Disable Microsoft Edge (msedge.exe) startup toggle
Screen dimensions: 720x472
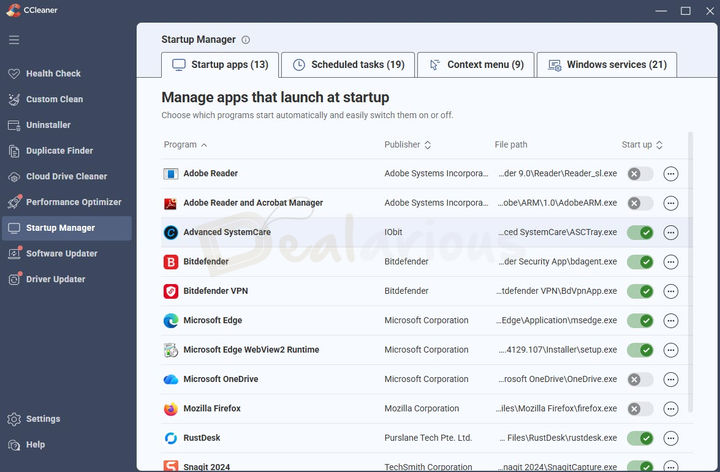tap(640, 321)
